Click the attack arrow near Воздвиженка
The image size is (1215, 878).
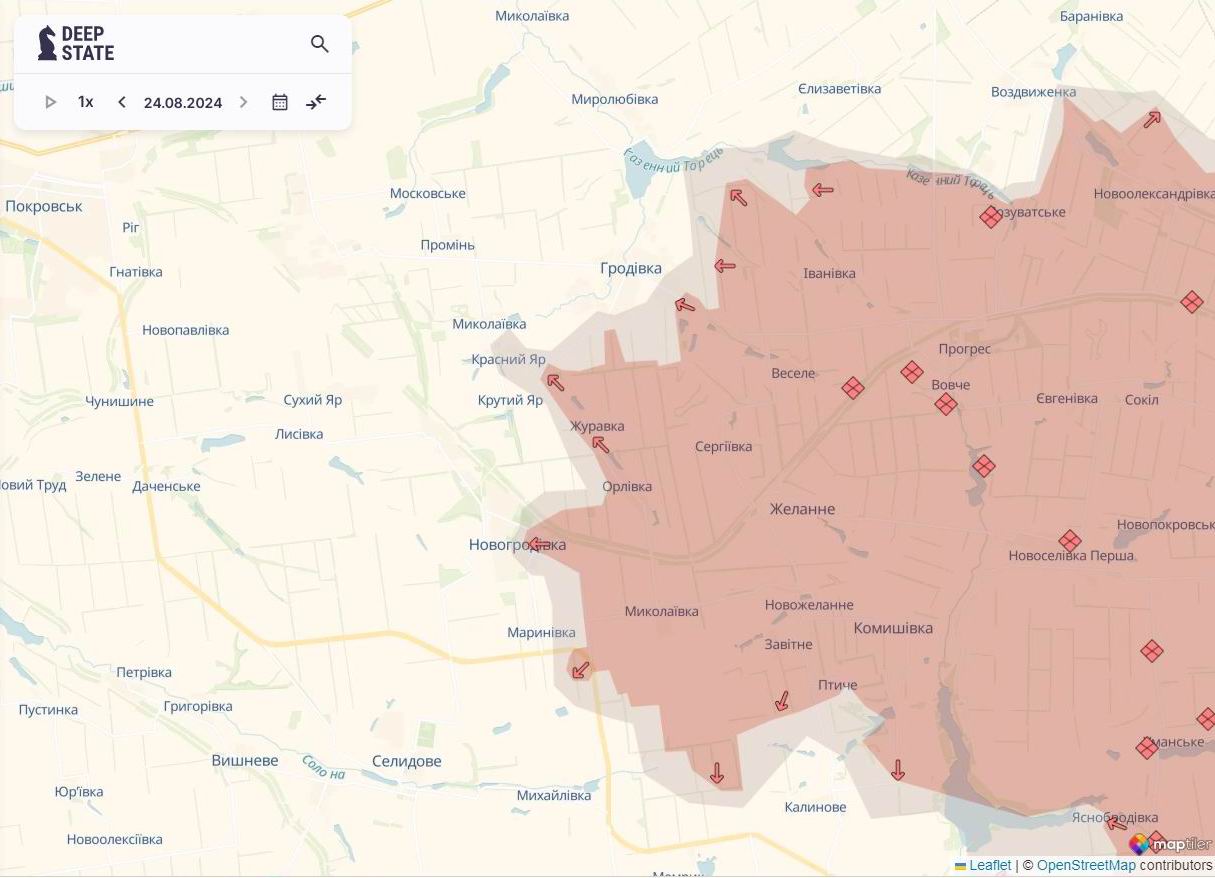click(1152, 120)
